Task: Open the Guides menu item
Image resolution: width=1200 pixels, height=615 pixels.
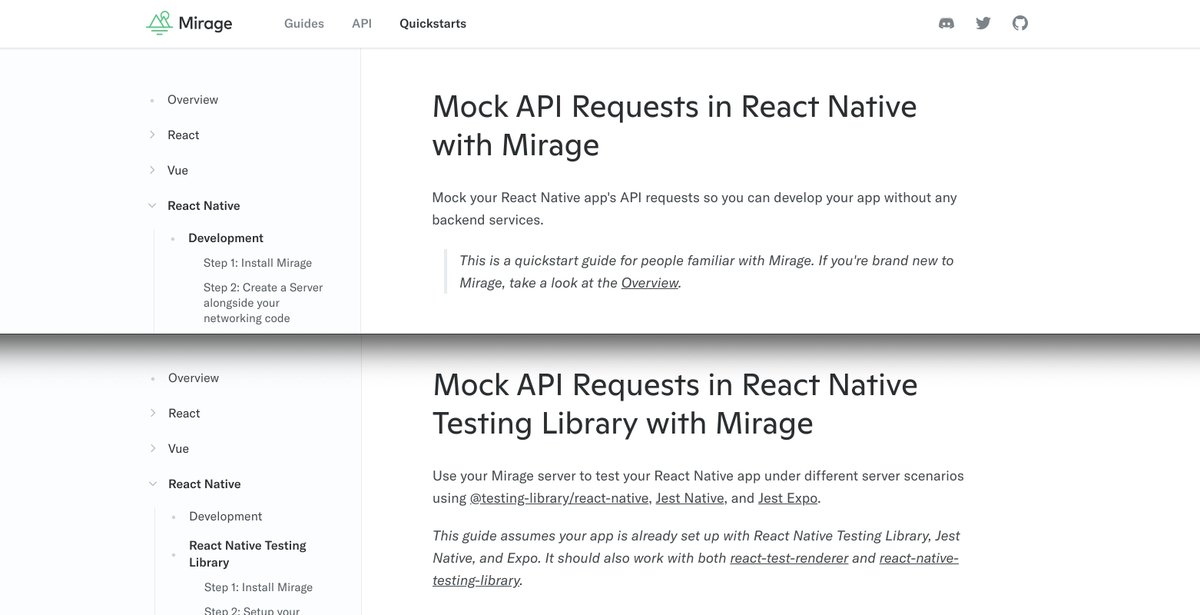Action: click(304, 23)
